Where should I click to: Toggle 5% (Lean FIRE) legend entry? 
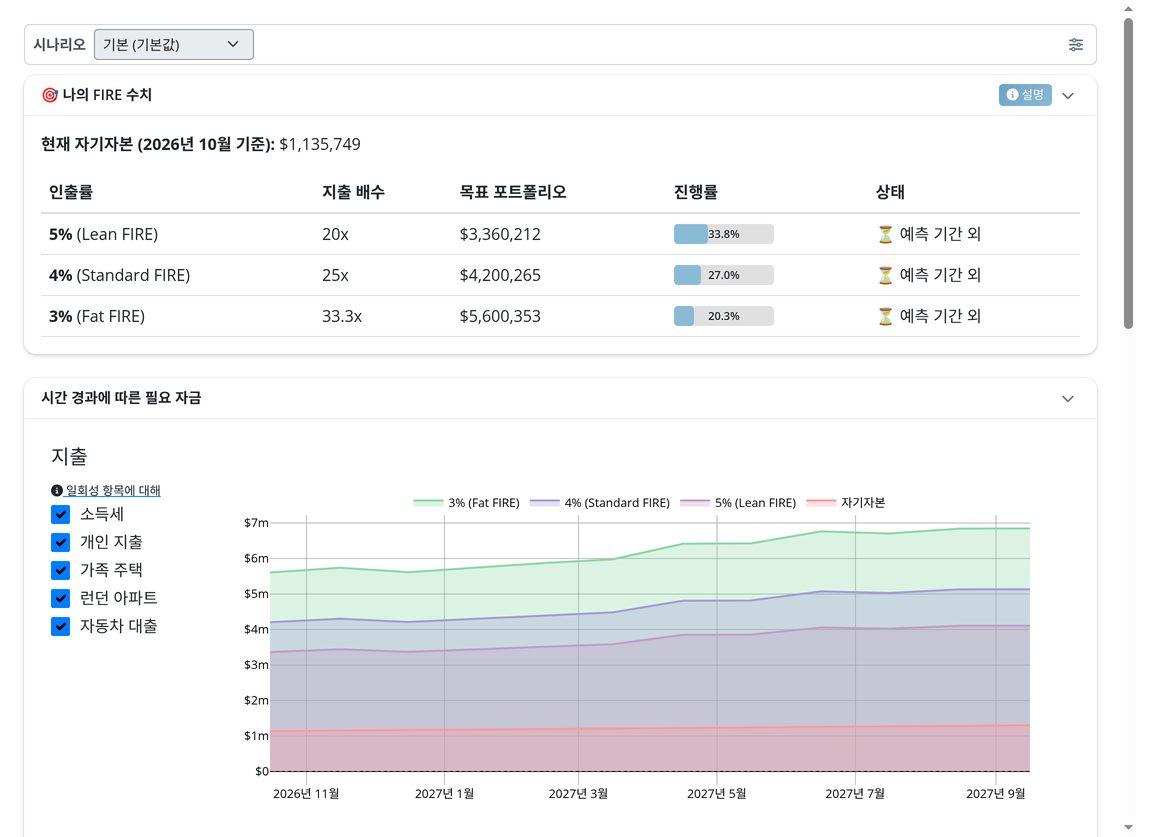tap(738, 502)
